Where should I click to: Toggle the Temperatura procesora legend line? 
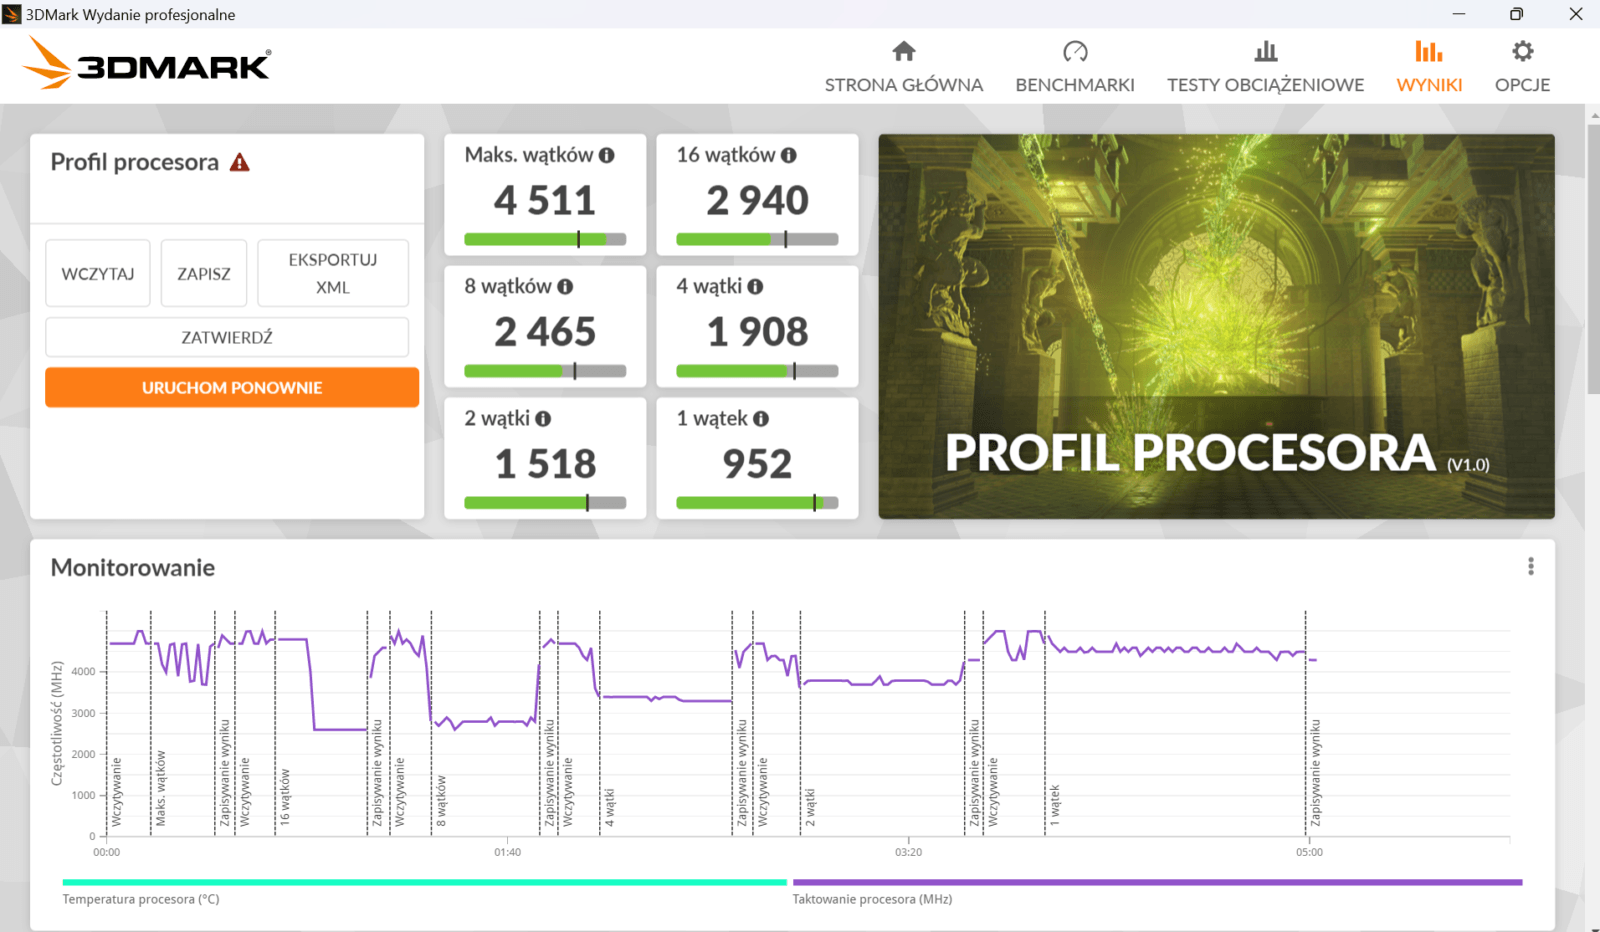[x=424, y=882]
